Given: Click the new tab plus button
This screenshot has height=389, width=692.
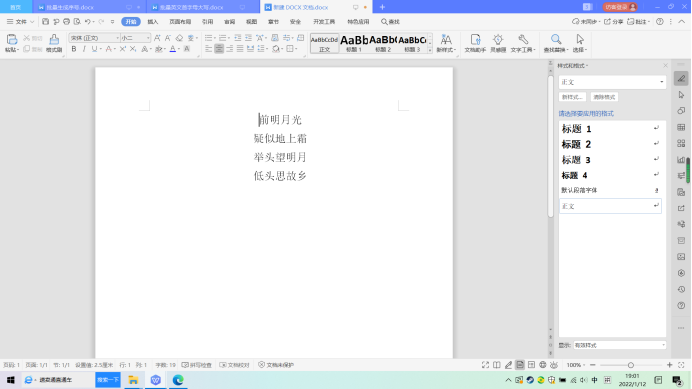Looking at the screenshot, I should (382, 7).
